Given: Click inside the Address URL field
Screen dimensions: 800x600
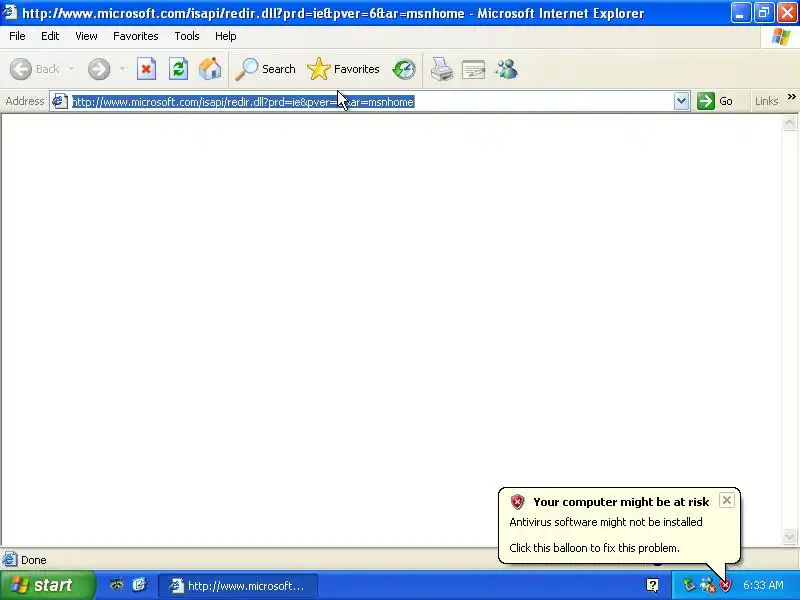Looking at the screenshot, I should tap(372, 102).
